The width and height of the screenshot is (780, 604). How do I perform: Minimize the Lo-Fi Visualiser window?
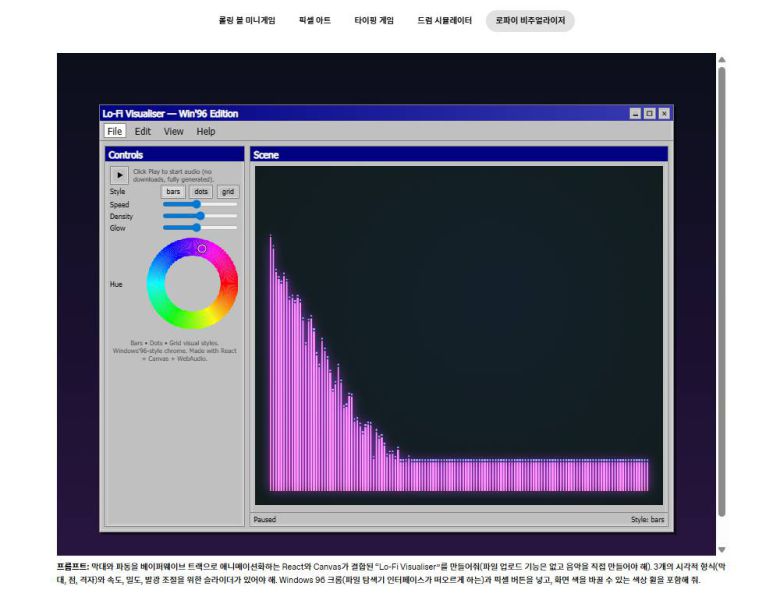click(x=635, y=114)
